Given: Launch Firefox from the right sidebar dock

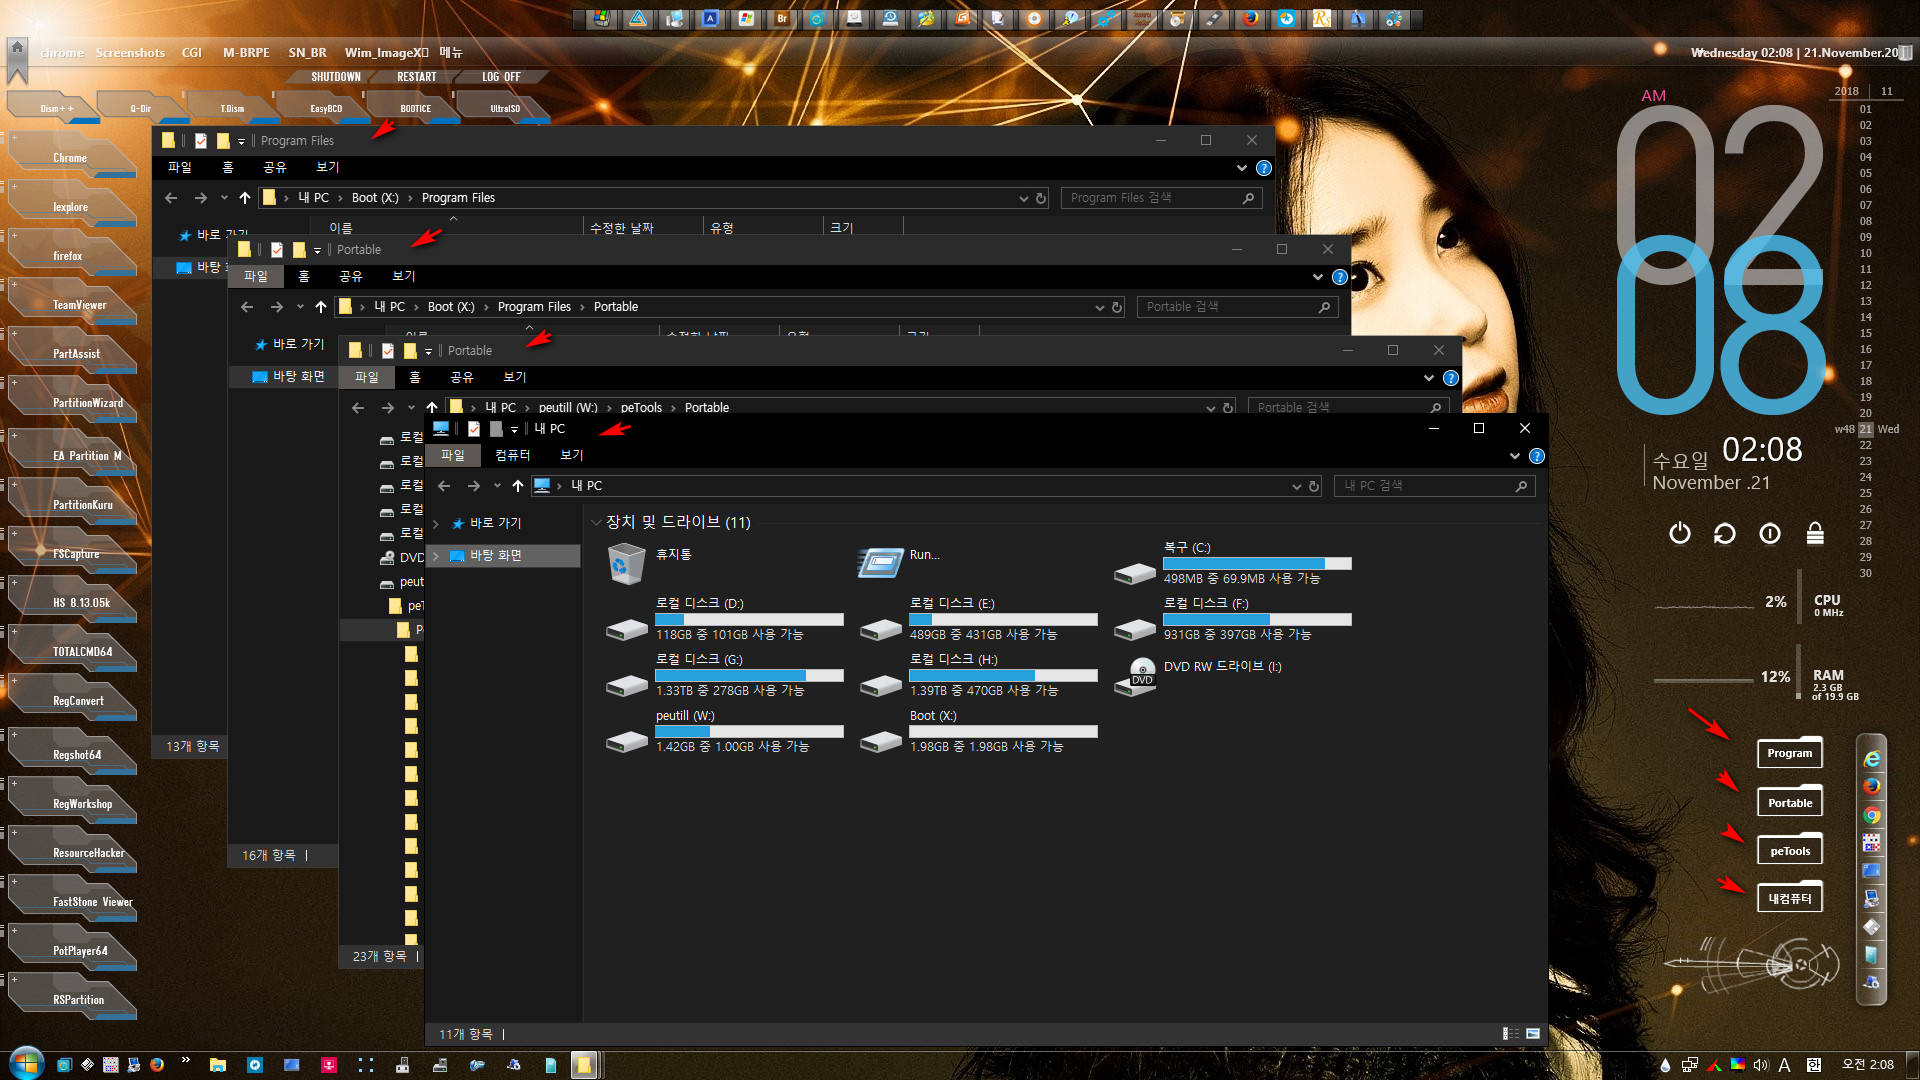Looking at the screenshot, I should click(x=1872, y=787).
